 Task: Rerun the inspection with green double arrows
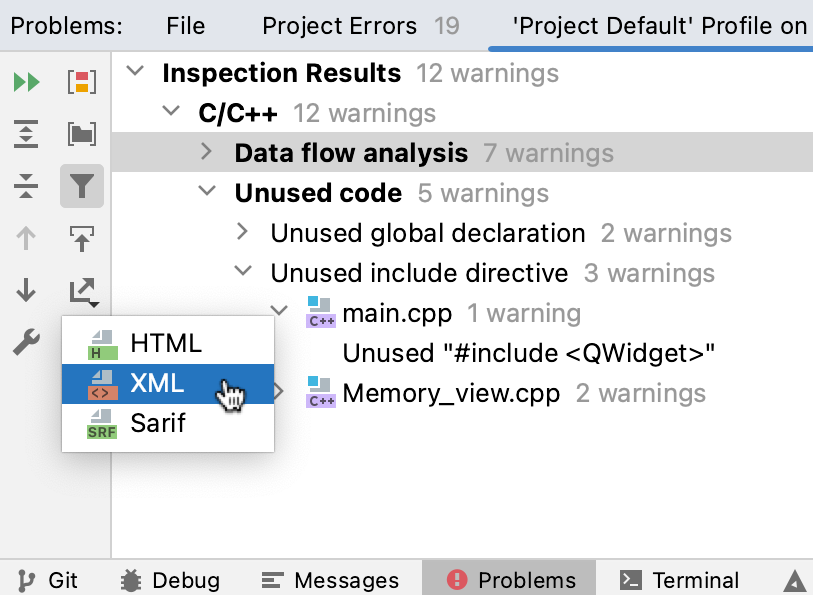[x=25, y=82]
